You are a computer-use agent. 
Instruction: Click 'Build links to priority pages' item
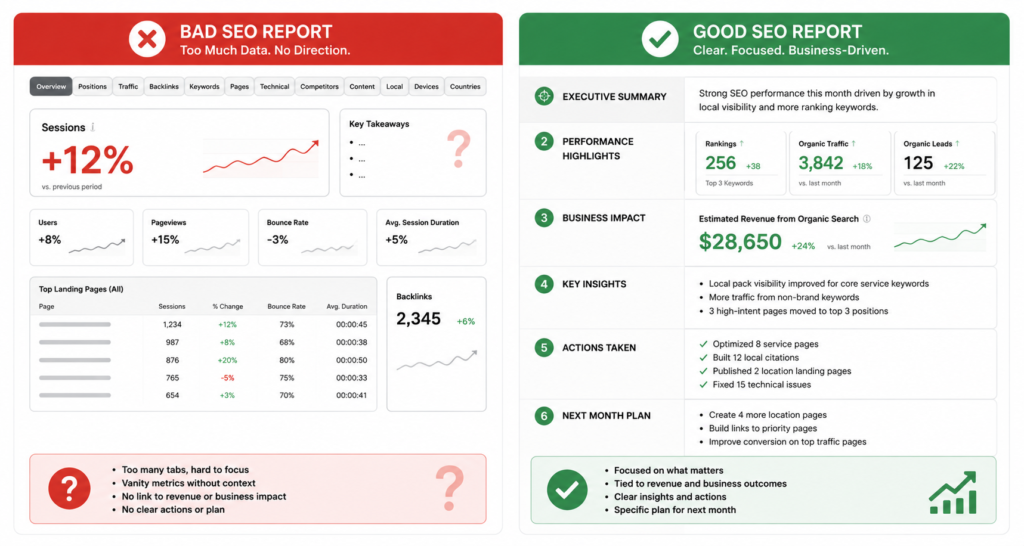[x=763, y=428]
